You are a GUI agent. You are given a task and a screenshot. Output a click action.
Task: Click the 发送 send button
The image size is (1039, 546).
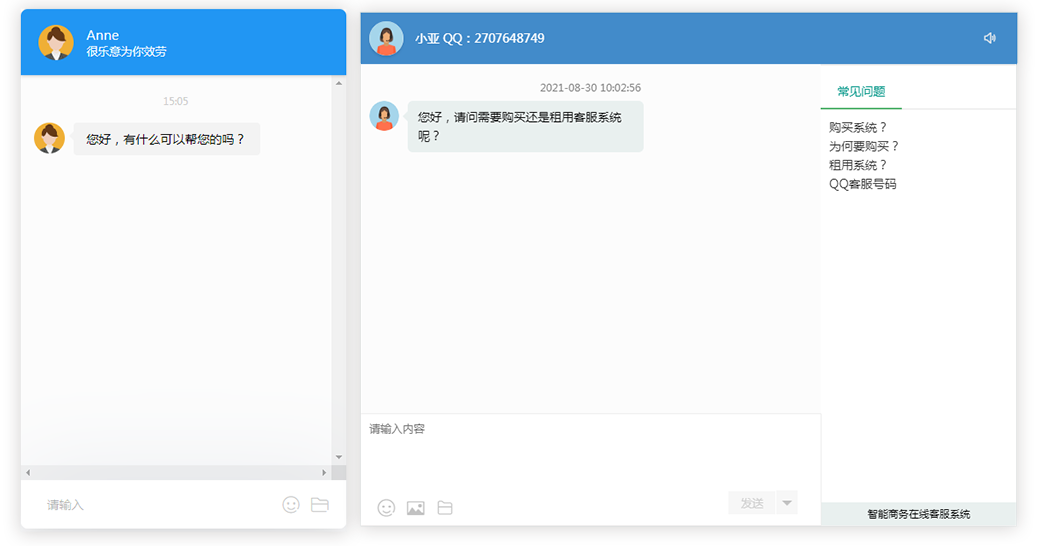(x=752, y=503)
